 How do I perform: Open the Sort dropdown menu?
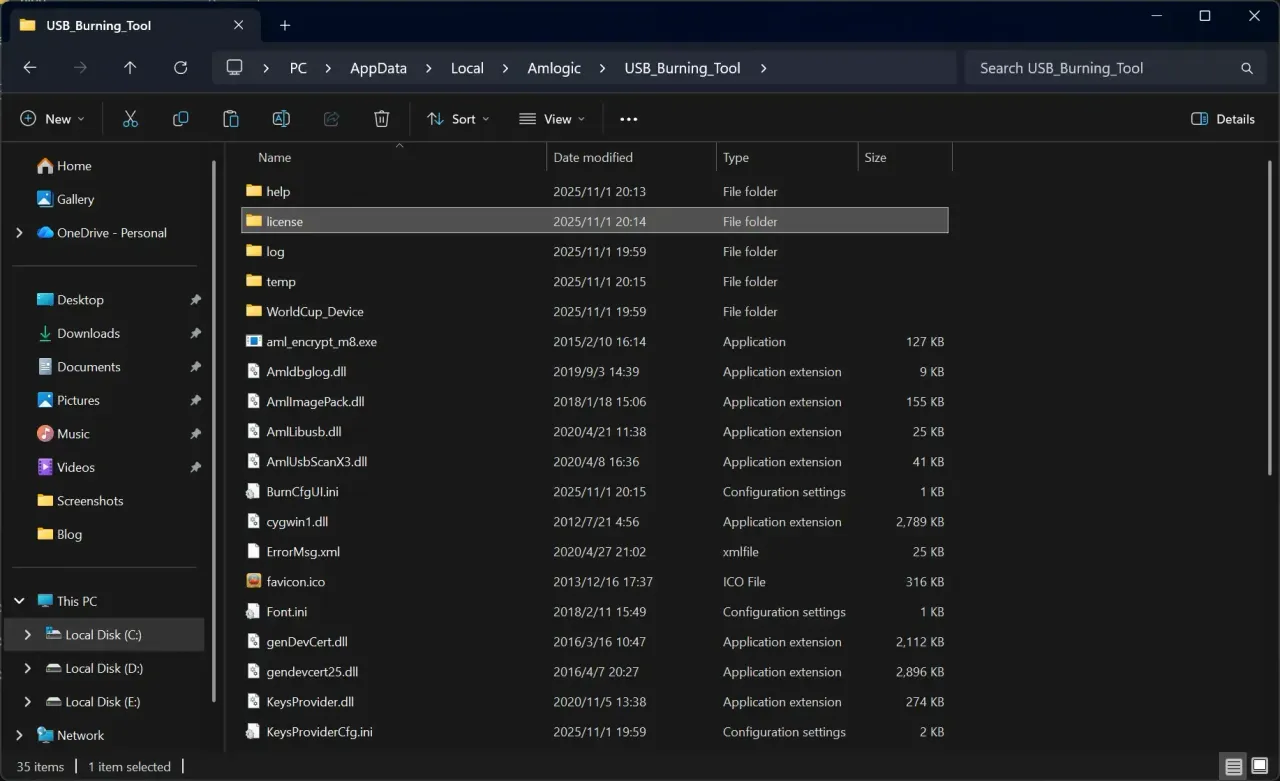click(458, 119)
